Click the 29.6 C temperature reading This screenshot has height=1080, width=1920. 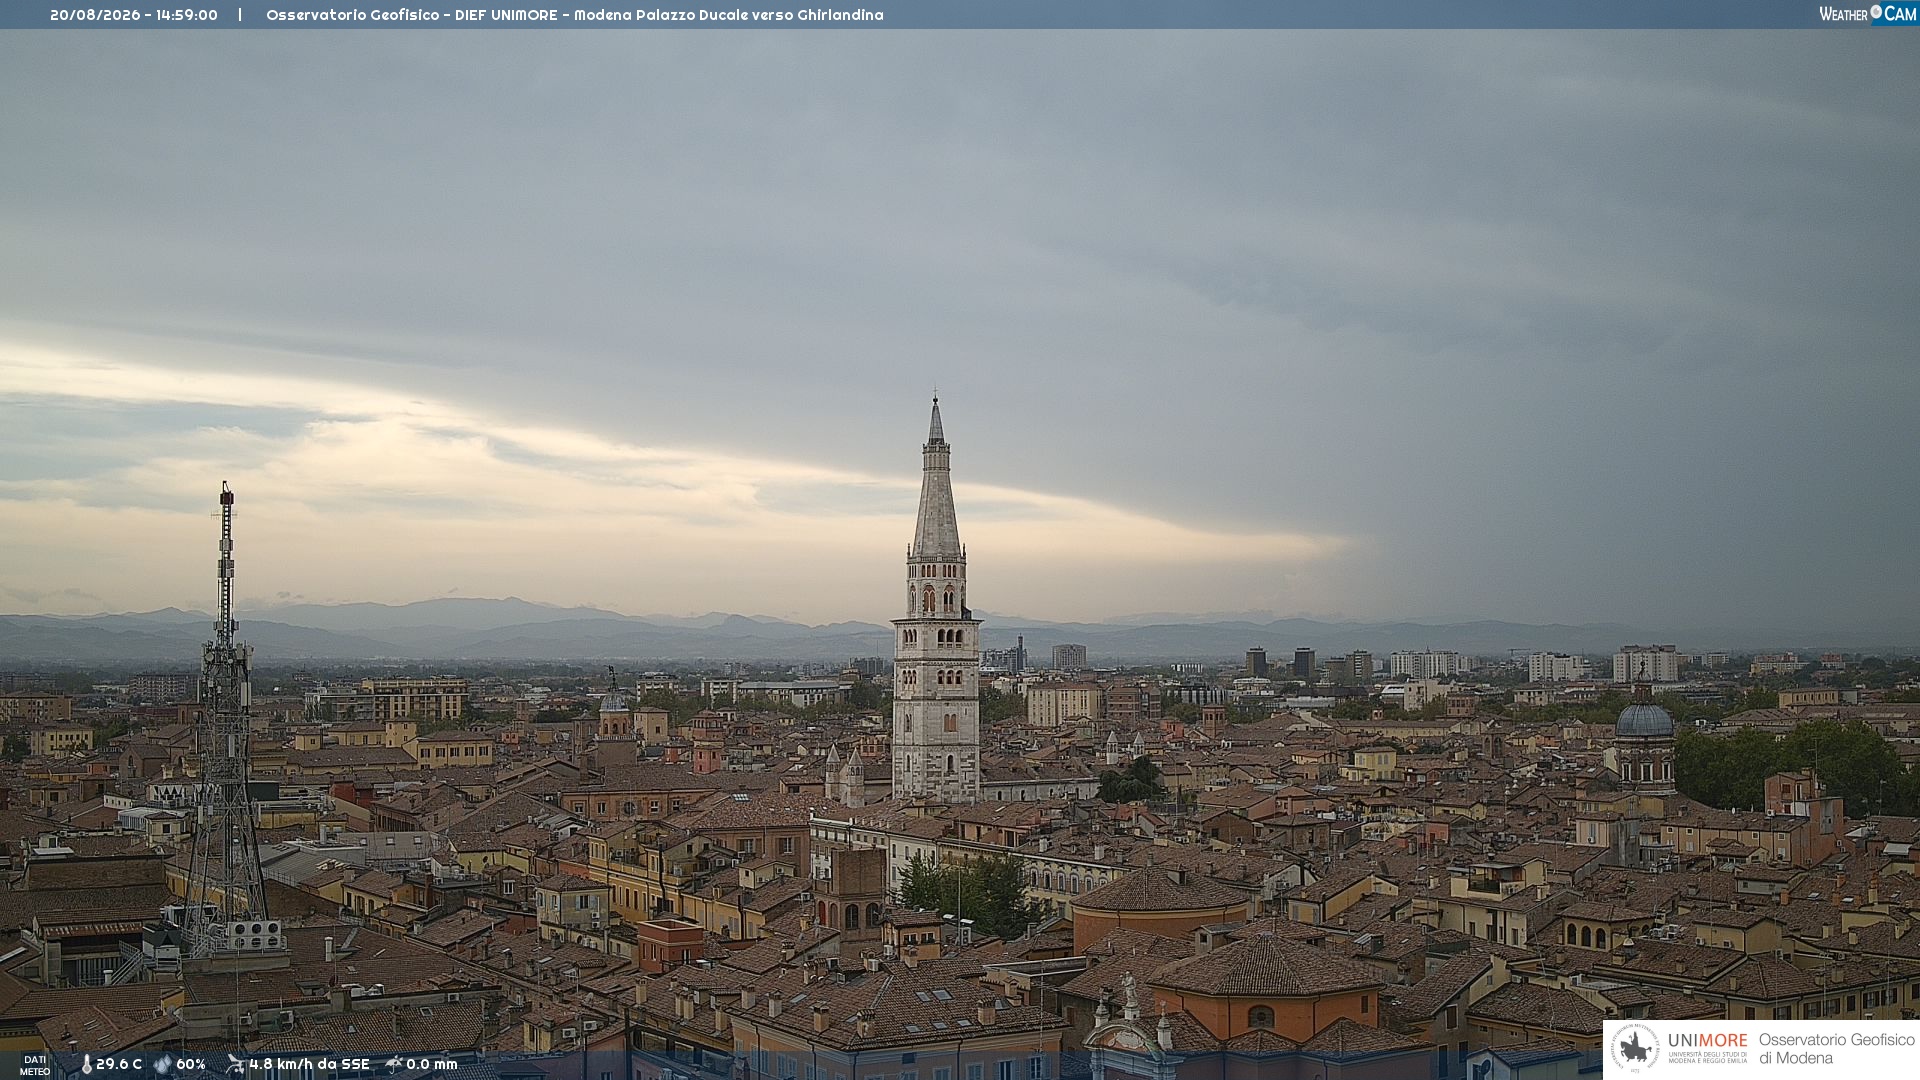coord(119,1064)
